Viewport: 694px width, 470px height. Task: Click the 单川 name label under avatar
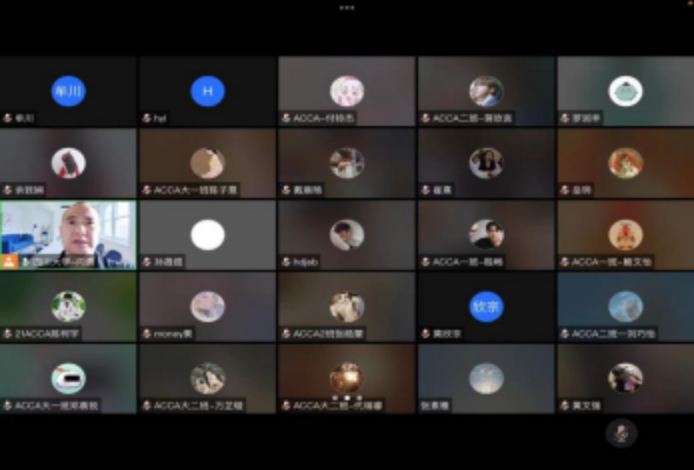coord(24,118)
